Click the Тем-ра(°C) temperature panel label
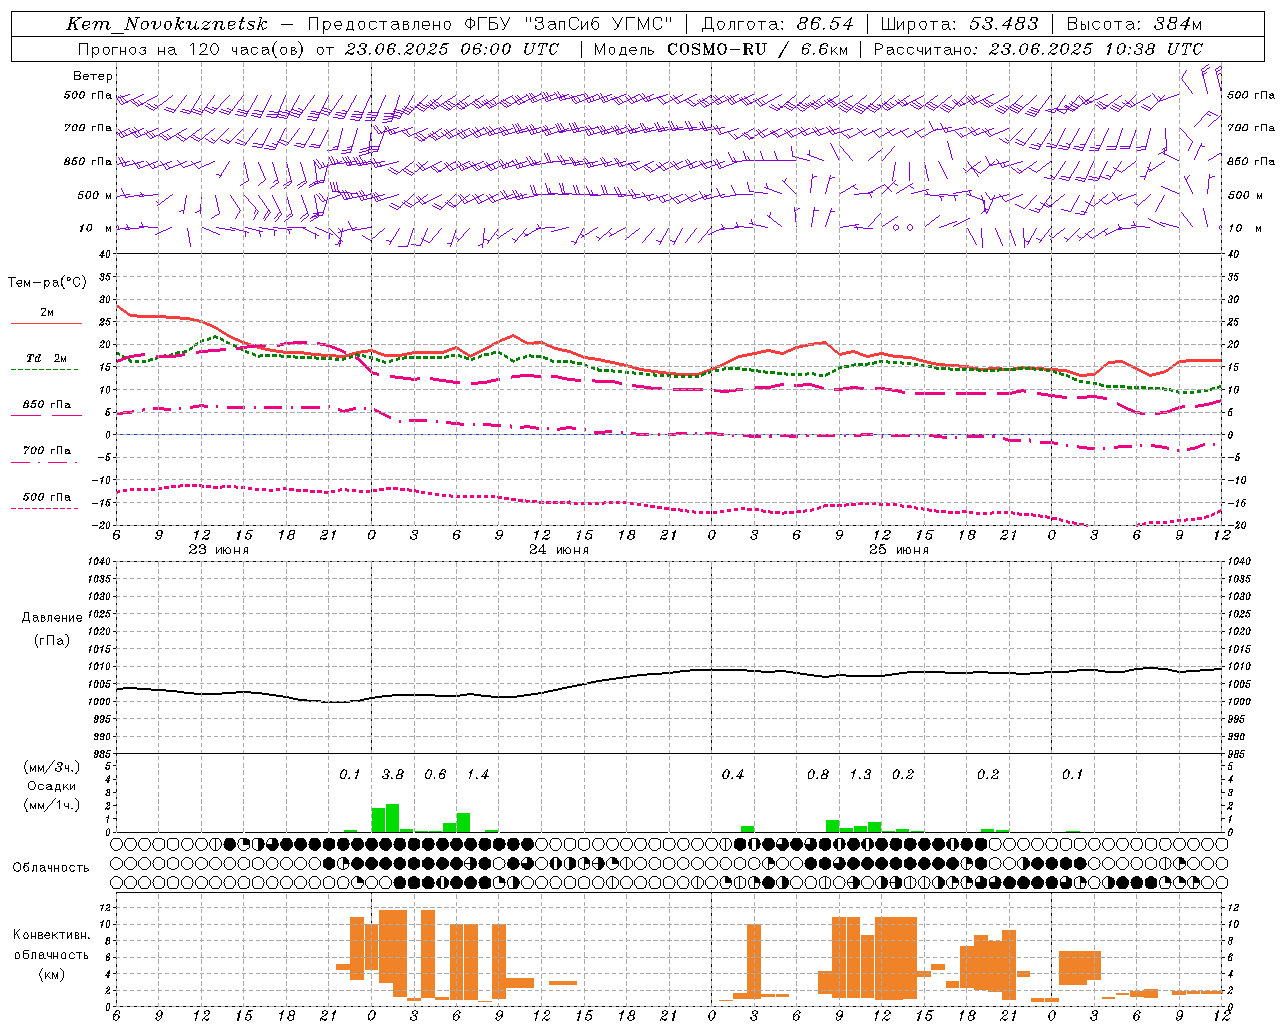 pos(47,283)
